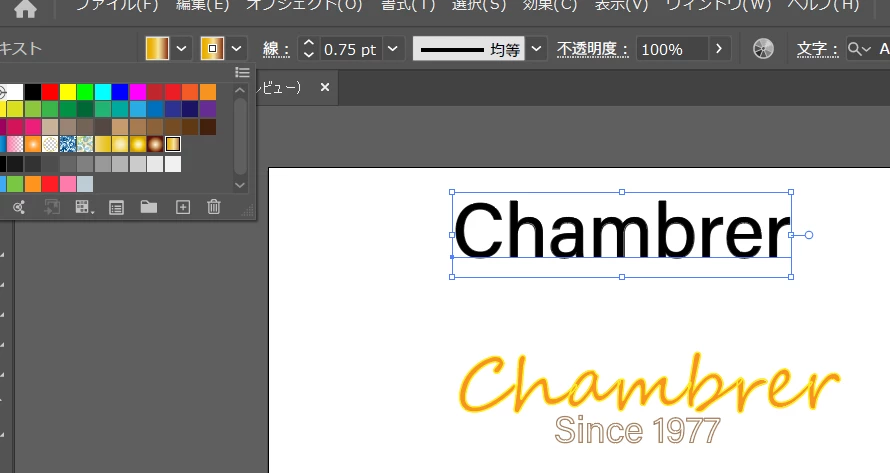Viewport: 890px width, 473px height.
Task: Select the light pink swatch in bottom row
Action: (68, 184)
